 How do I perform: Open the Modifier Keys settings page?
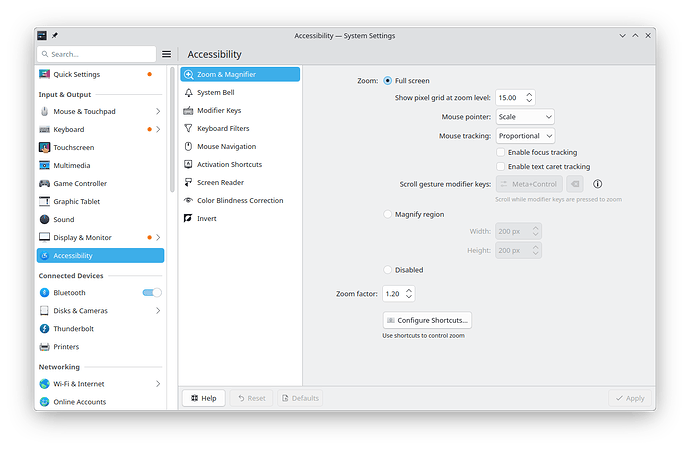point(218,110)
